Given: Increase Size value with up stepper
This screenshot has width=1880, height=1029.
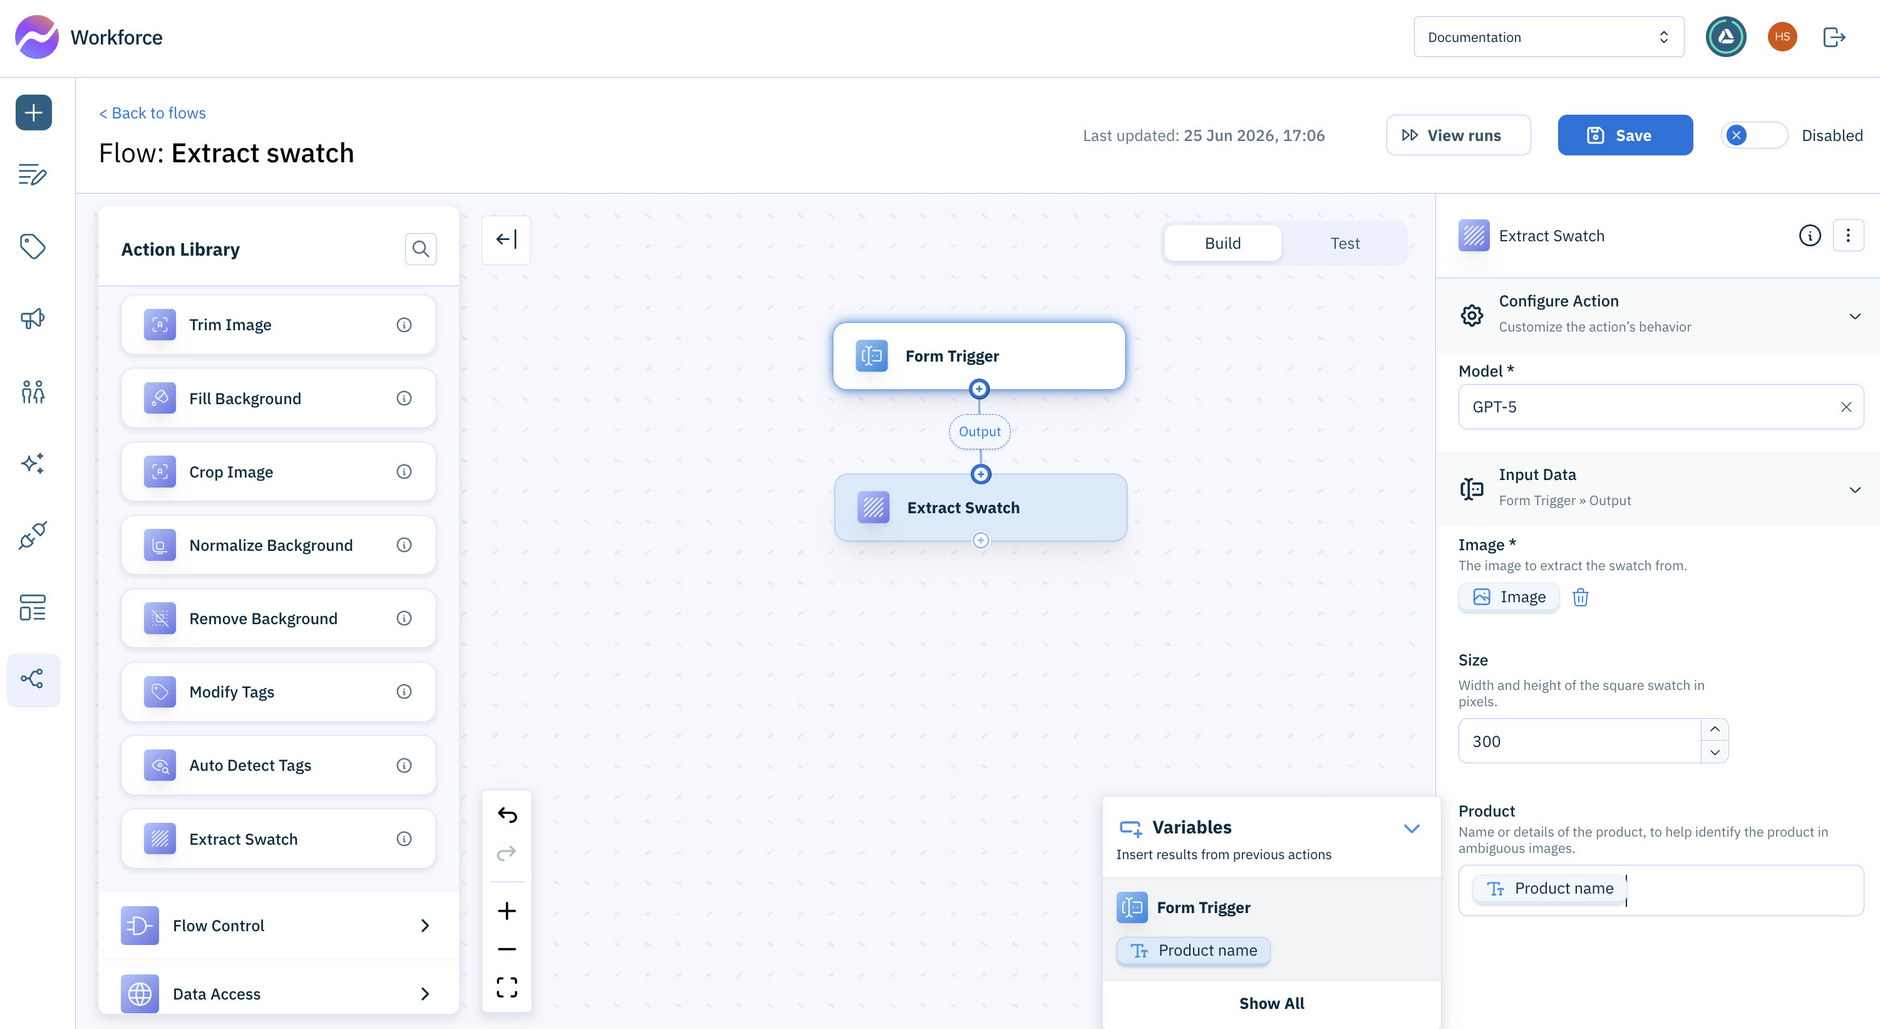Looking at the screenshot, I should click(1715, 729).
